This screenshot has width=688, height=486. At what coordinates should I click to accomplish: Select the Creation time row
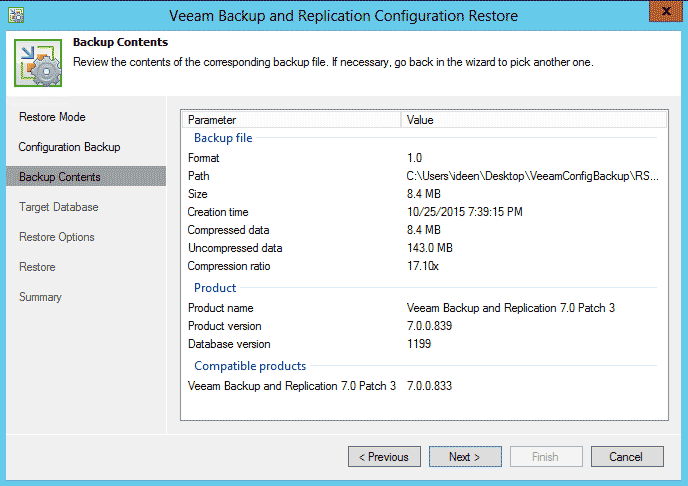tap(424, 212)
